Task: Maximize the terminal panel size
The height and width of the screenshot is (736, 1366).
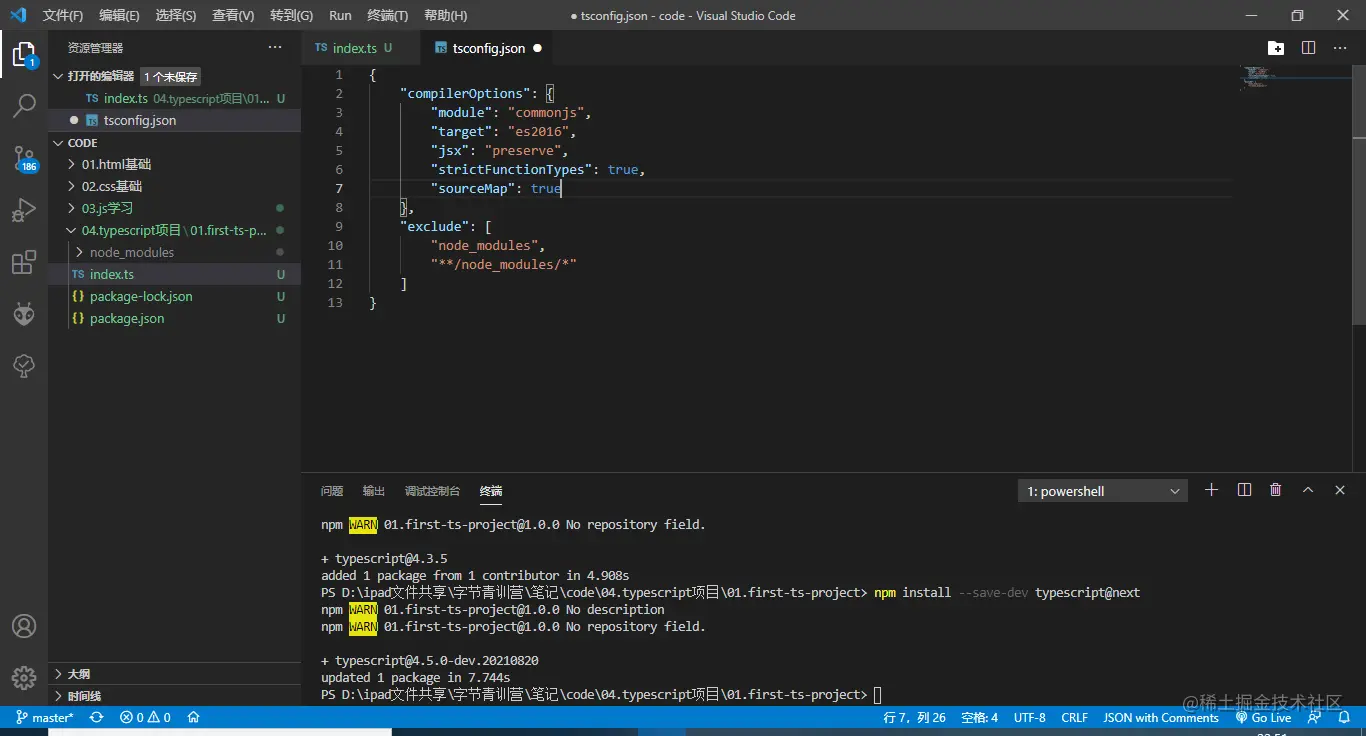Action: click(x=1308, y=490)
